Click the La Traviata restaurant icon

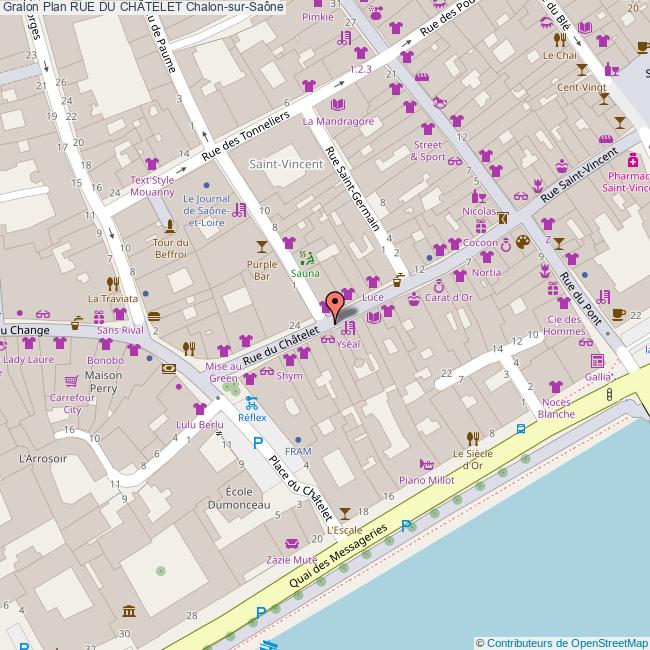pos(114,282)
